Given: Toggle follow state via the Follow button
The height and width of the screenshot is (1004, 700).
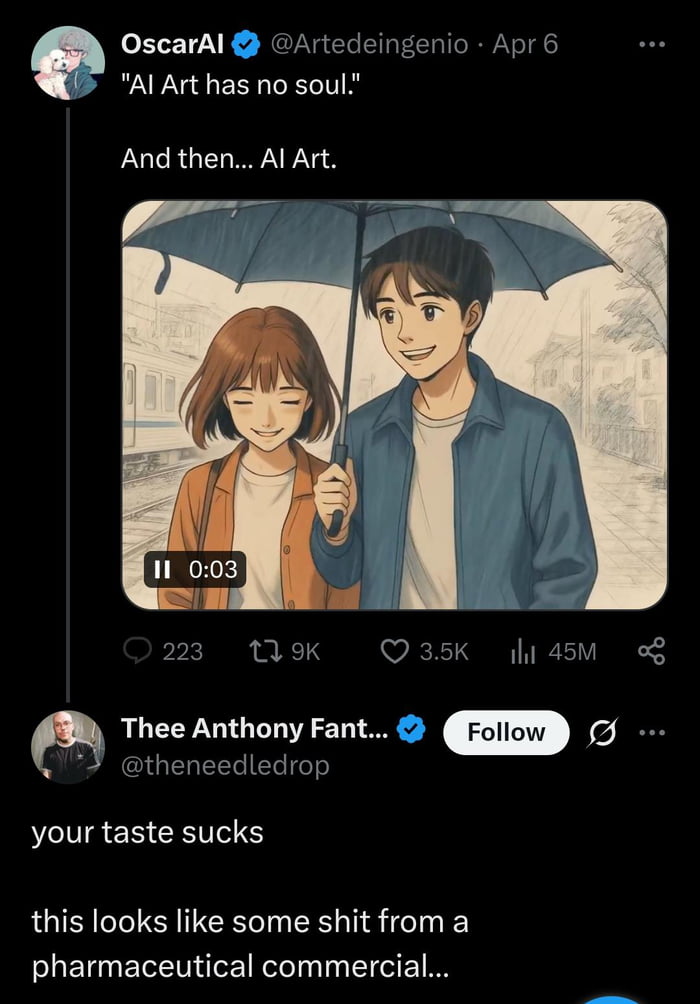Looking at the screenshot, I should tap(506, 732).
